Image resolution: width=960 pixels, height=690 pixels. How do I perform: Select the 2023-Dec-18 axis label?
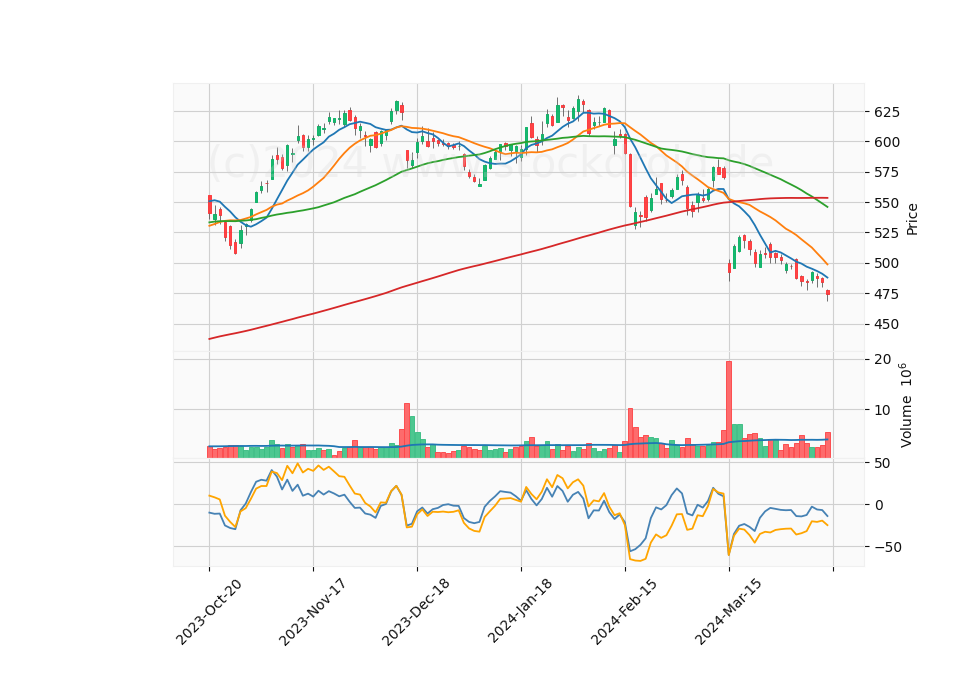416,612
